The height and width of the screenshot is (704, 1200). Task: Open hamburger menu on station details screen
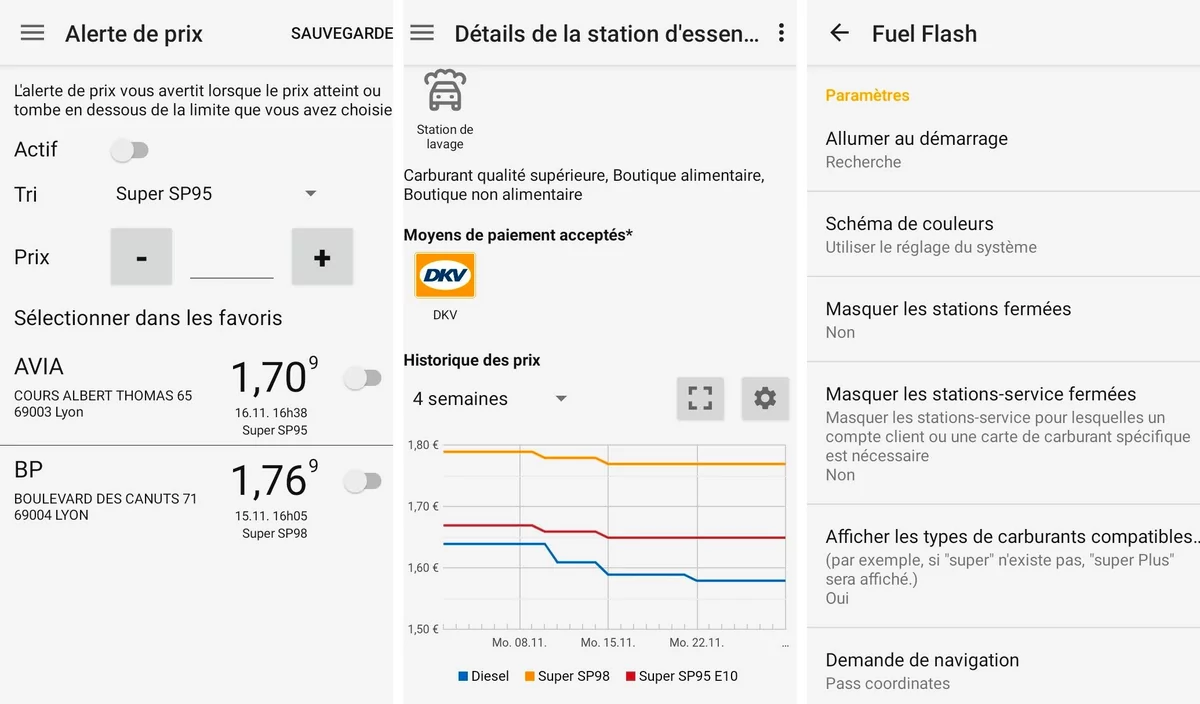click(422, 33)
